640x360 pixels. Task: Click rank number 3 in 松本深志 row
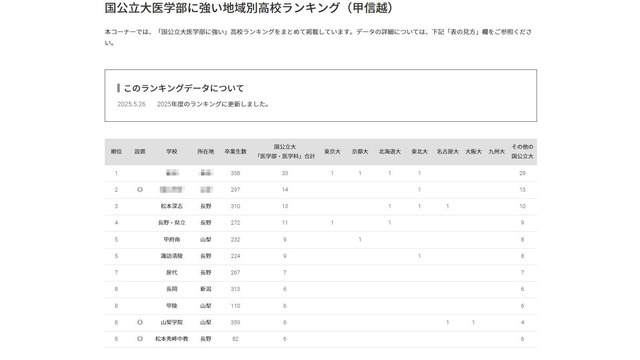116,207
